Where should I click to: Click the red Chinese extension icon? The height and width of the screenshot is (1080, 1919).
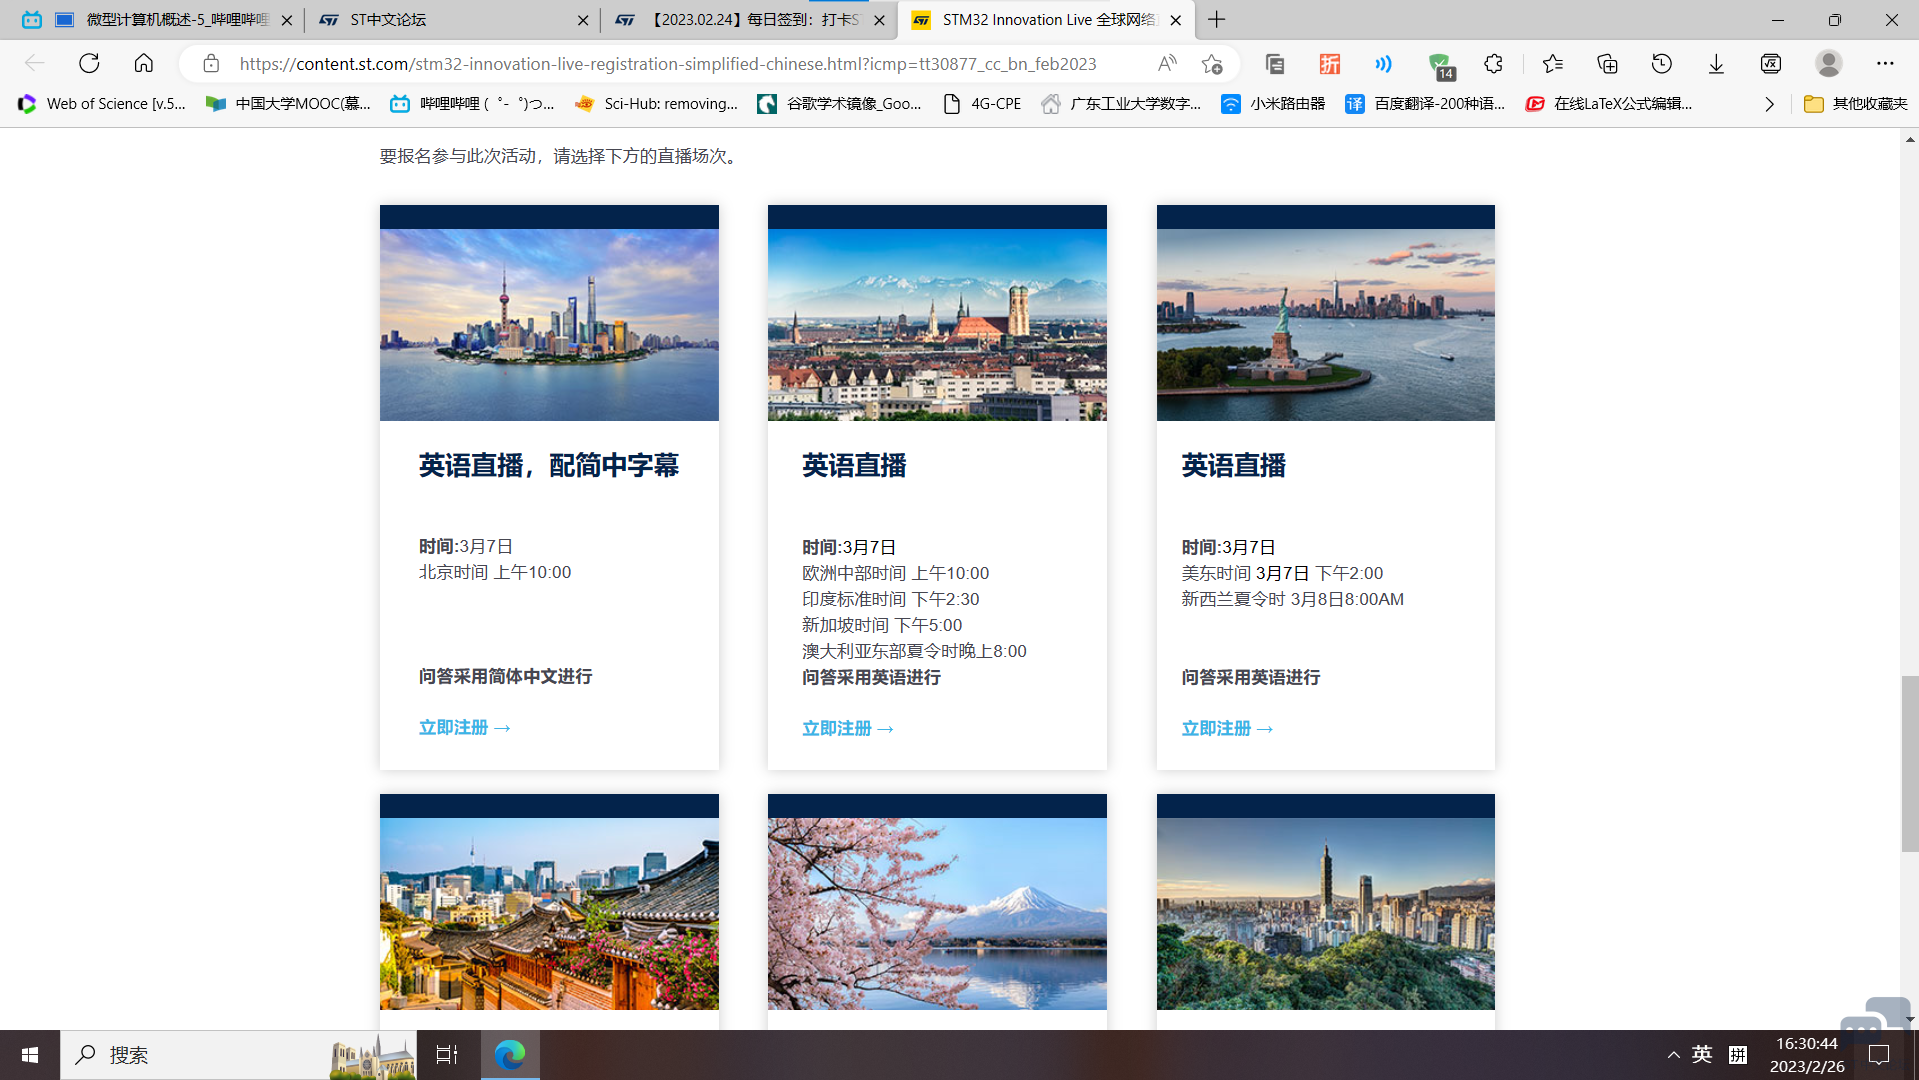[x=1330, y=64]
